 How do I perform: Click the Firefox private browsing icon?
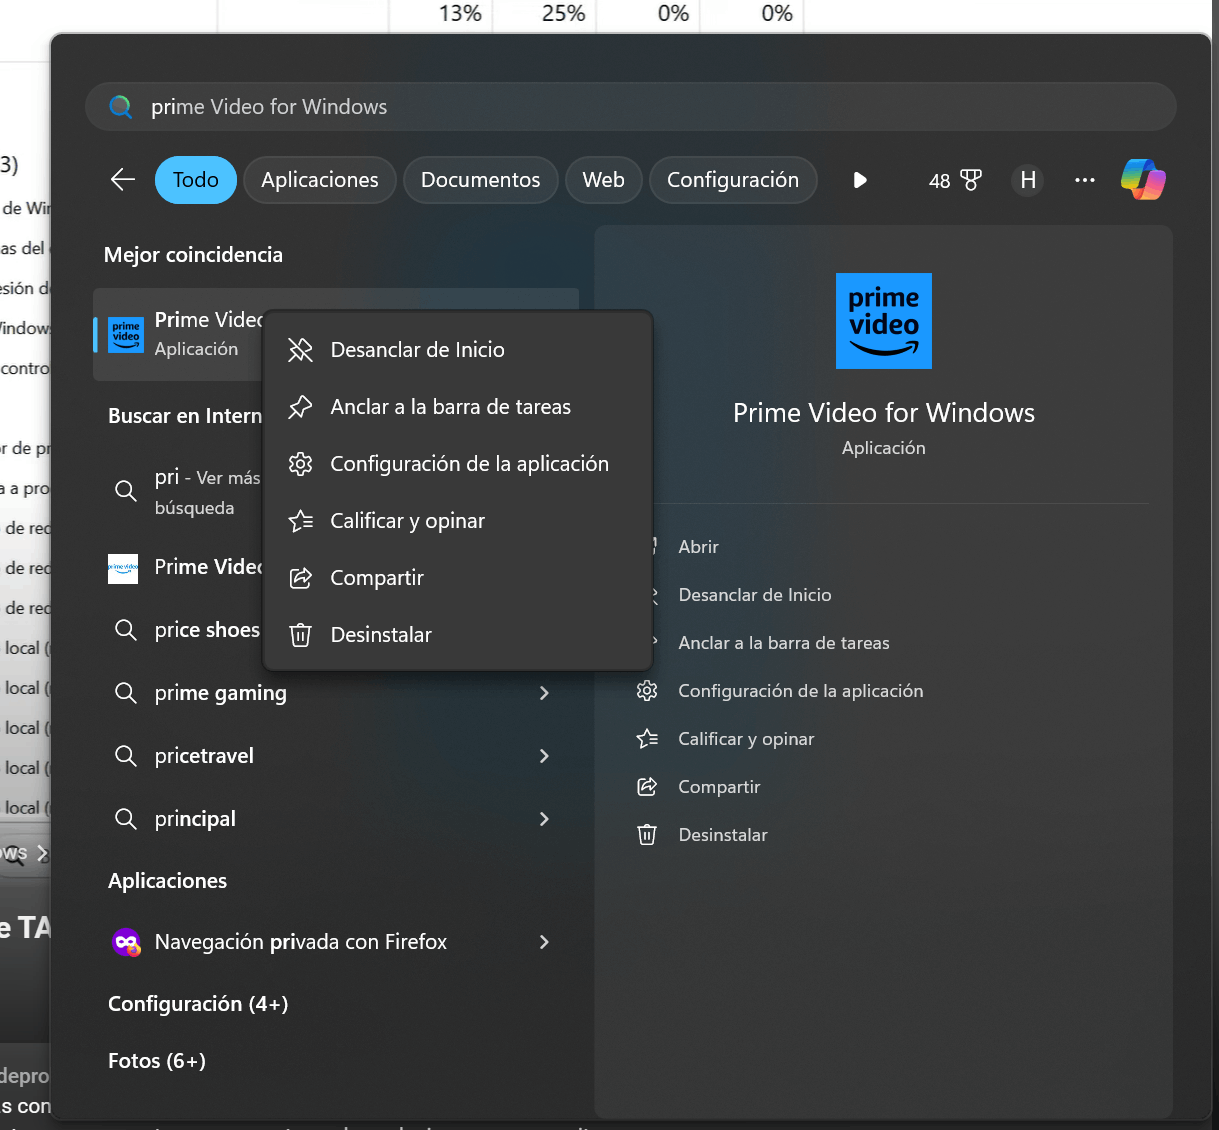(x=126, y=942)
